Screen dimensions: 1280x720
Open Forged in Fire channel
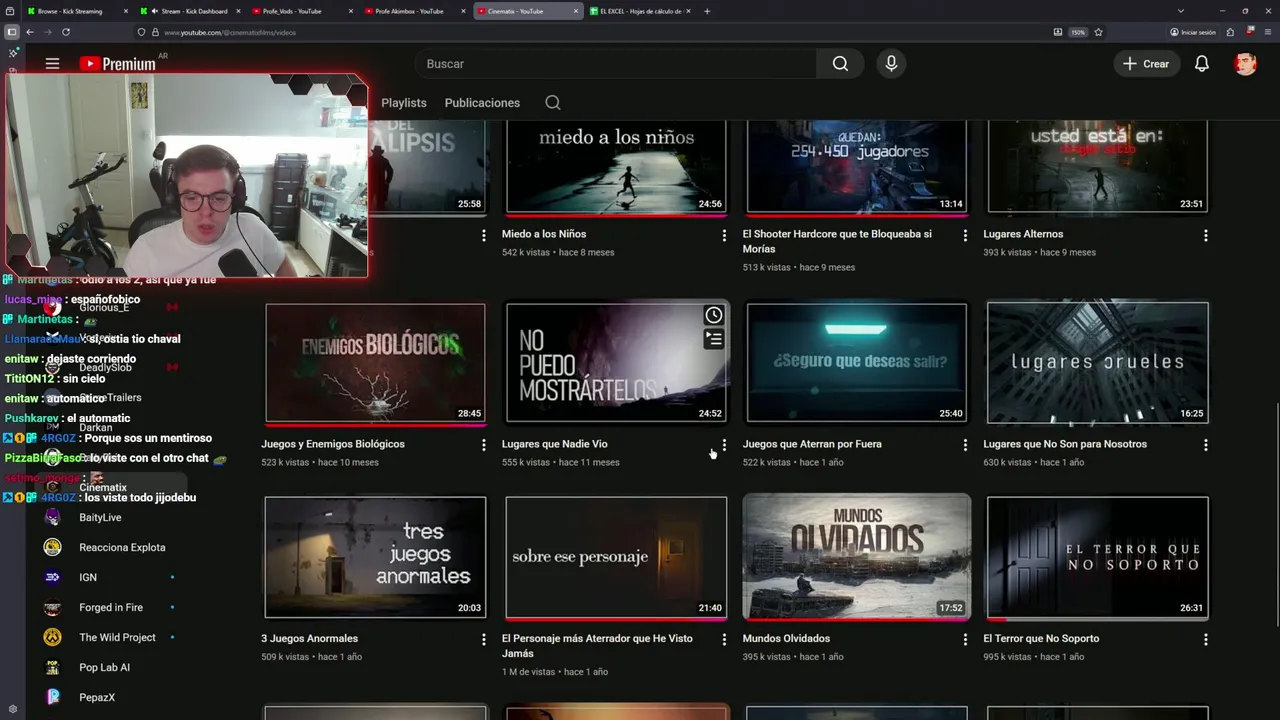click(110, 608)
